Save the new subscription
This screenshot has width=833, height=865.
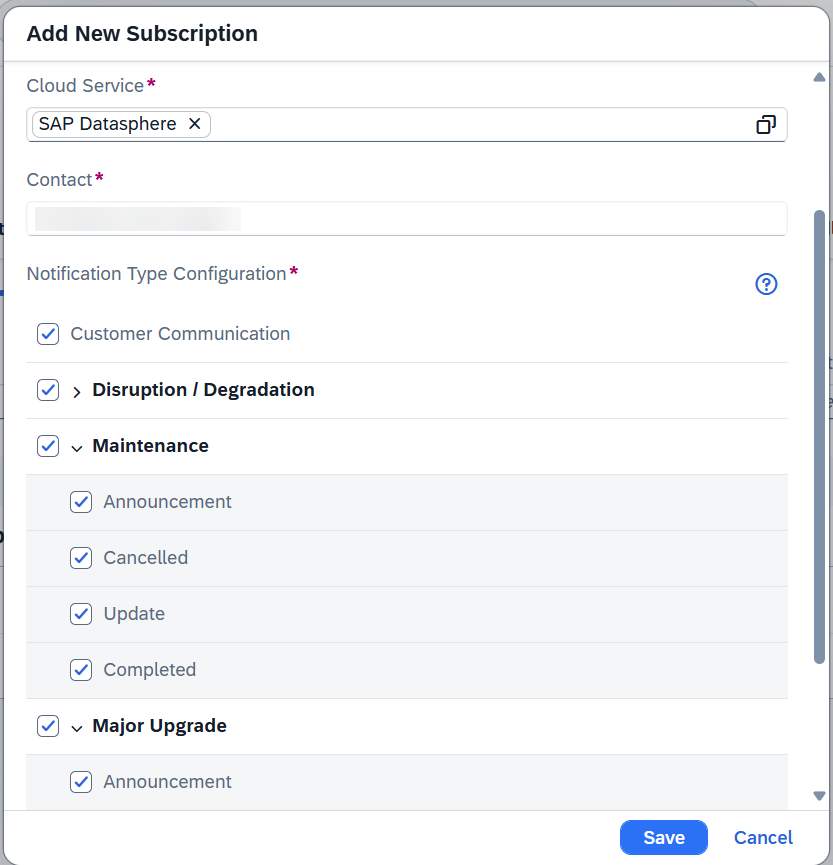(664, 837)
